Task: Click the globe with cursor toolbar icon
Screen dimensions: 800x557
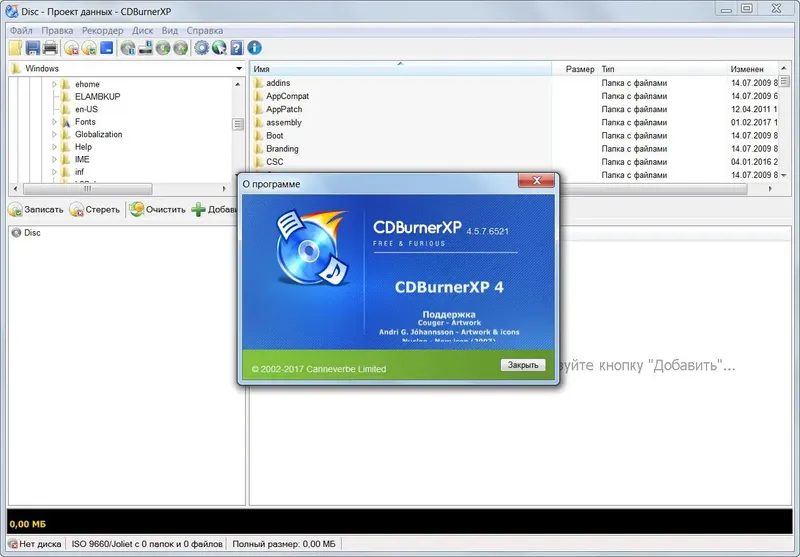Action: pos(219,48)
